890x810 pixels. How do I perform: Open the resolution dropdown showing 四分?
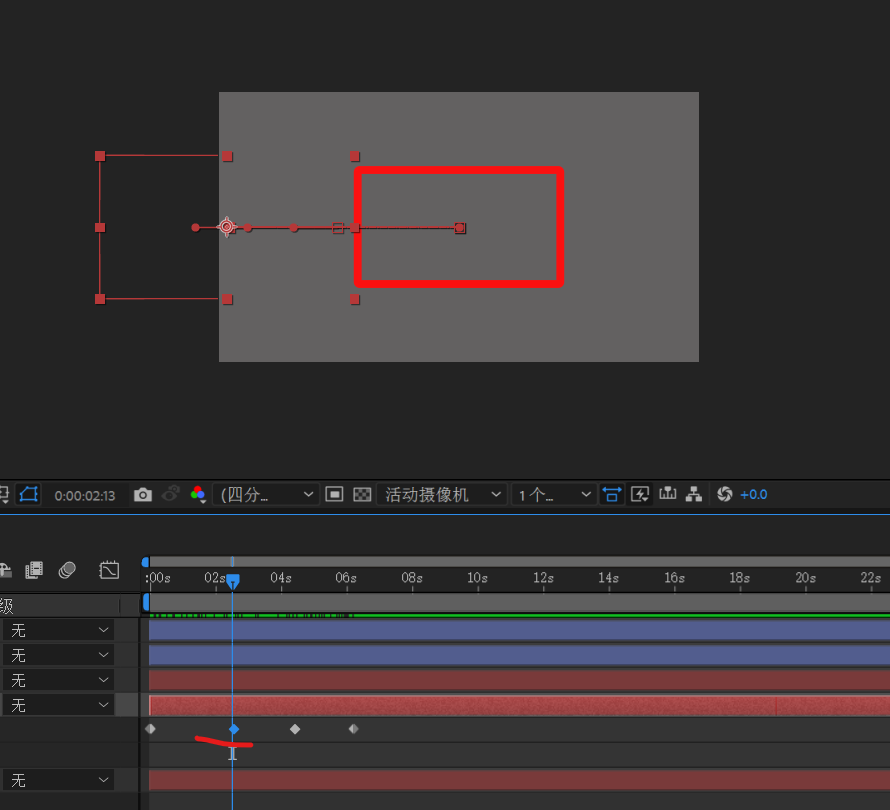click(267, 494)
